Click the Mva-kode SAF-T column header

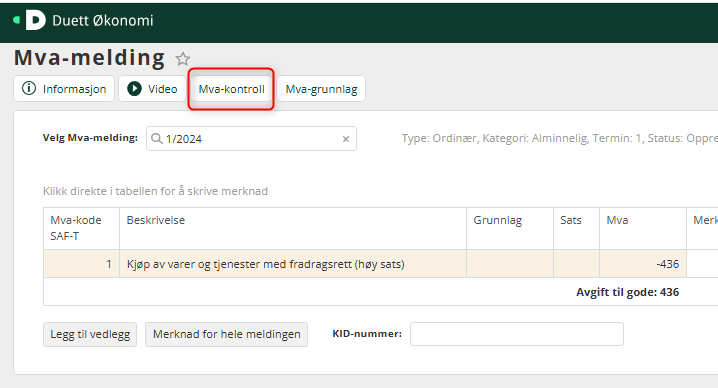(82, 228)
